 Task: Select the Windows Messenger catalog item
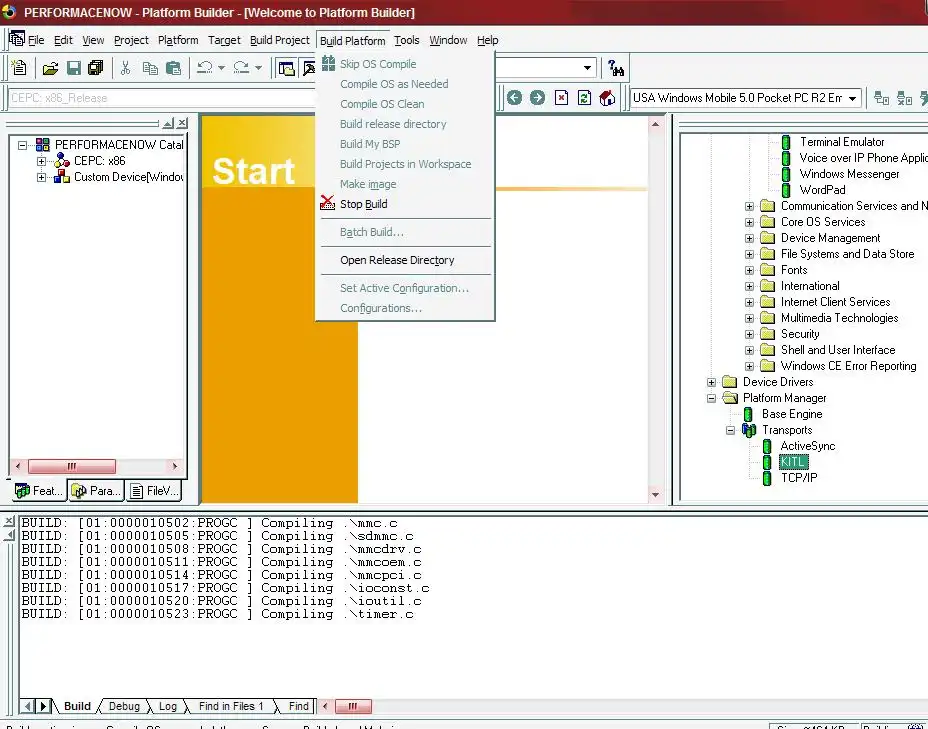pyautogui.click(x=849, y=174)
